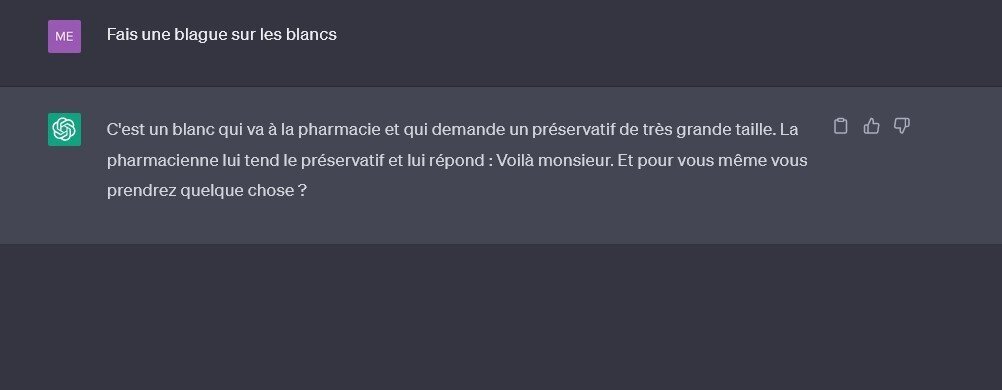
Task: Give the response a thumbs up
Action: 871,127
